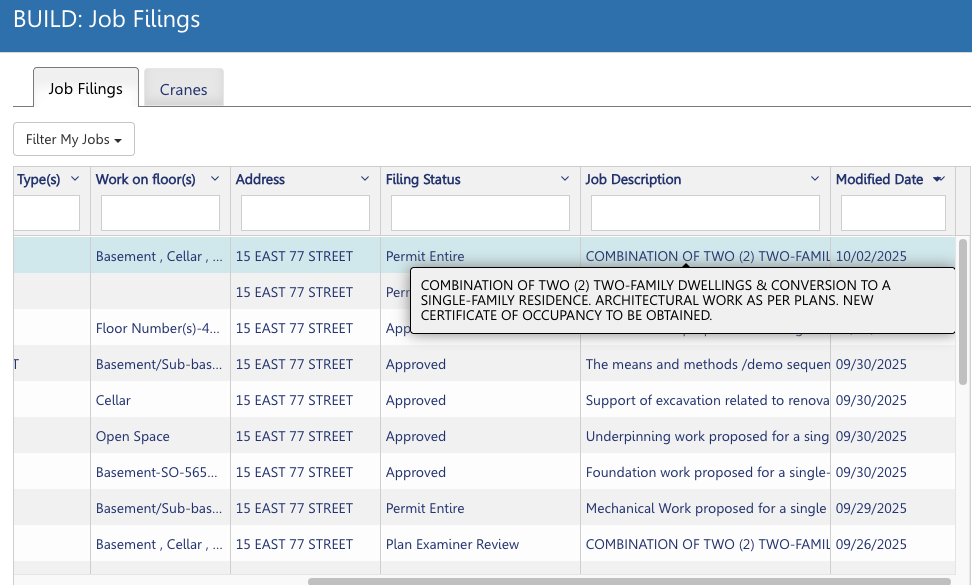Click the Job Description filter input

705,213
